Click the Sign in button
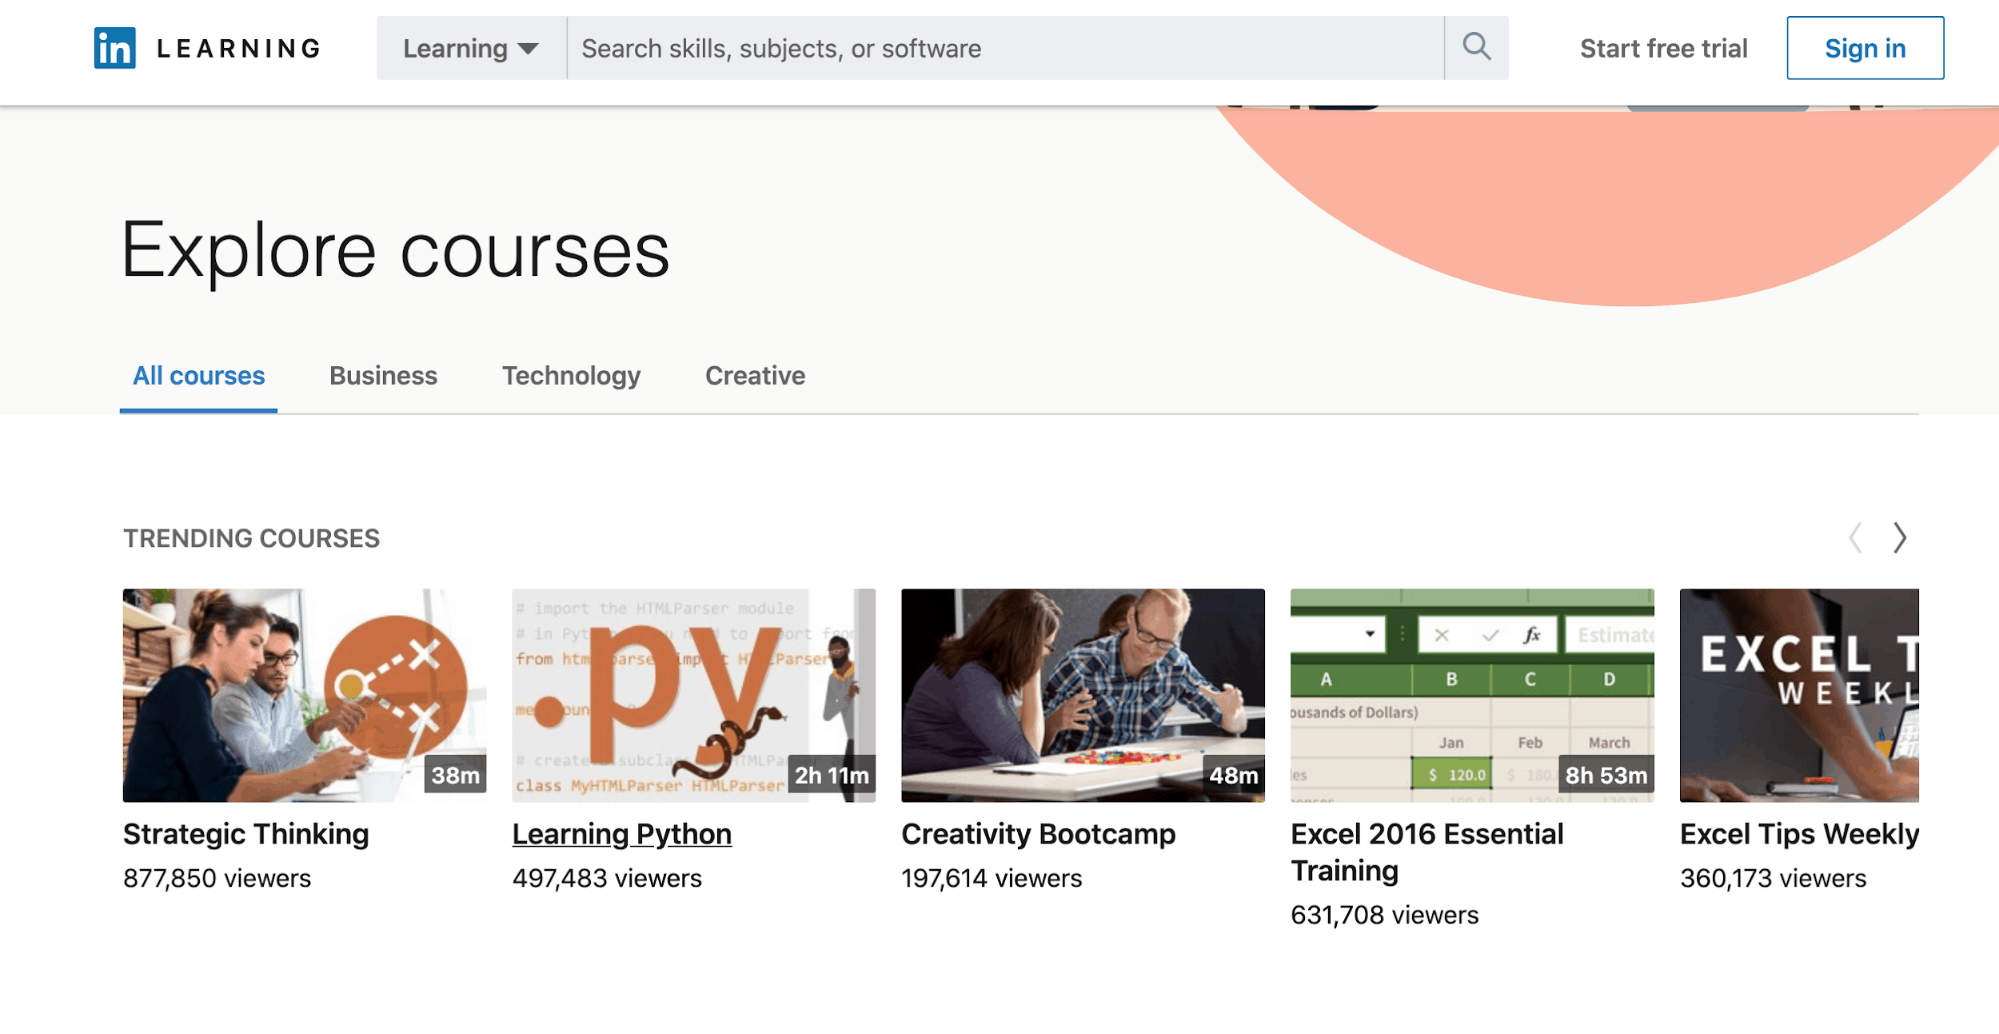The height and width of the screenshot is (1034, 1999). (x=1864, y=47)
